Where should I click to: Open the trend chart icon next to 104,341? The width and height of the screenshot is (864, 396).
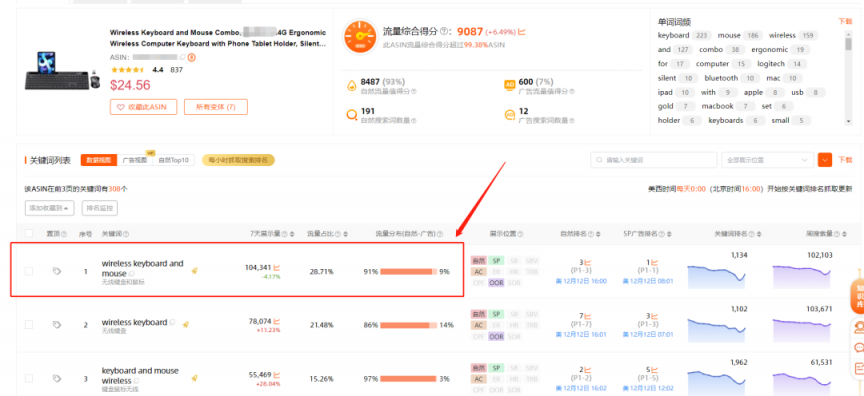coord(277,267)
